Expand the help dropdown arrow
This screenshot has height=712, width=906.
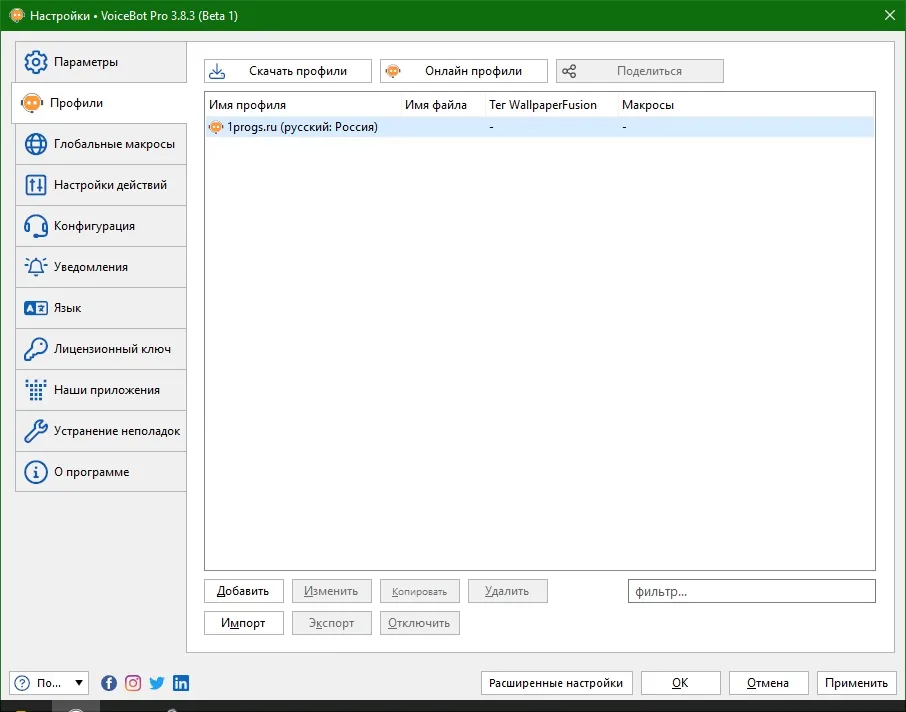click(79, 683)
